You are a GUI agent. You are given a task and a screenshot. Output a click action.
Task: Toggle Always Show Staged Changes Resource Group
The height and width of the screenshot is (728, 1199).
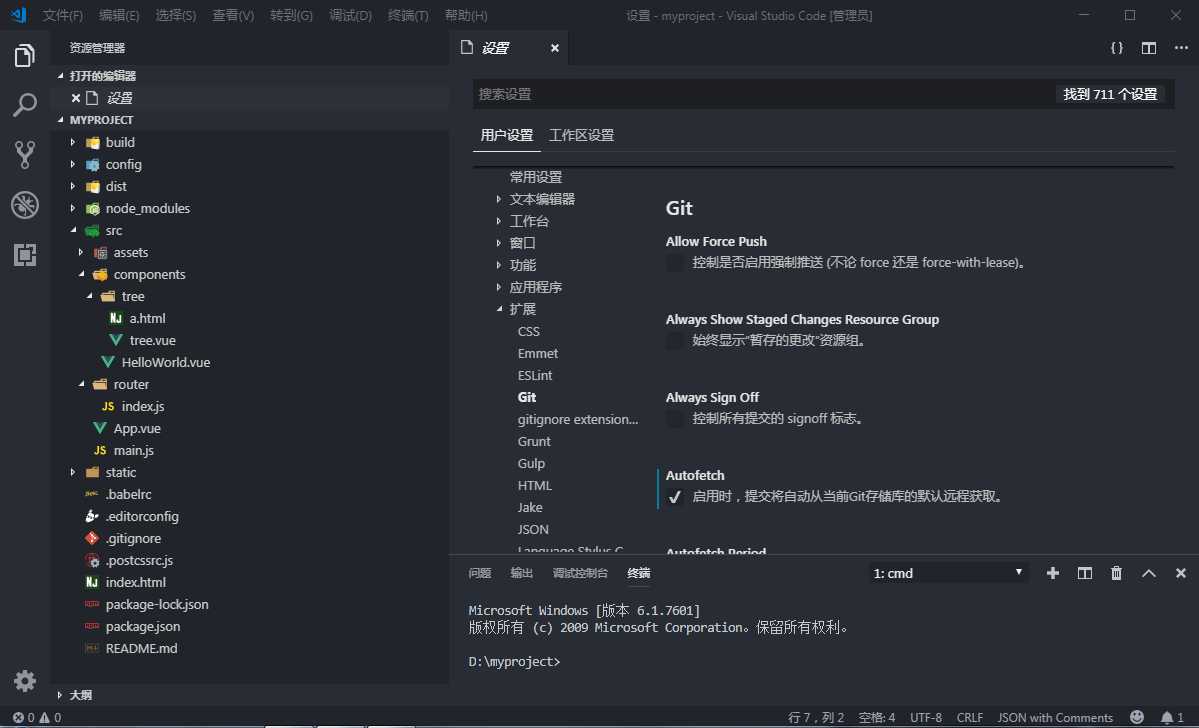click(674, 341)
